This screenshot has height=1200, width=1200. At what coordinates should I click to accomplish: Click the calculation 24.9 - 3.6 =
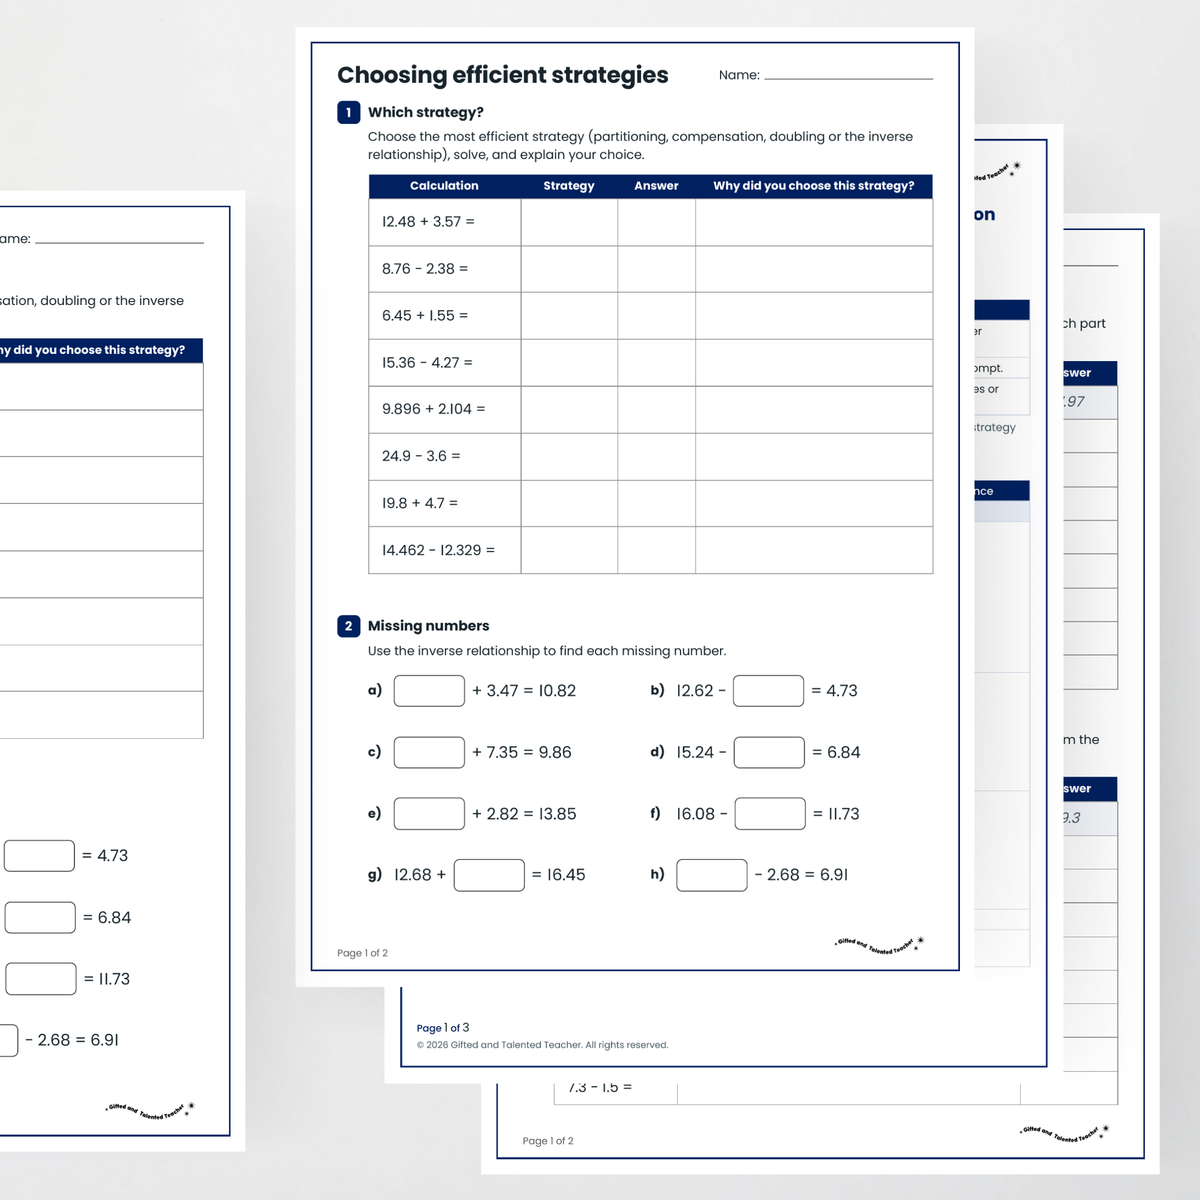pyautogui.click(x=421, y=456)
